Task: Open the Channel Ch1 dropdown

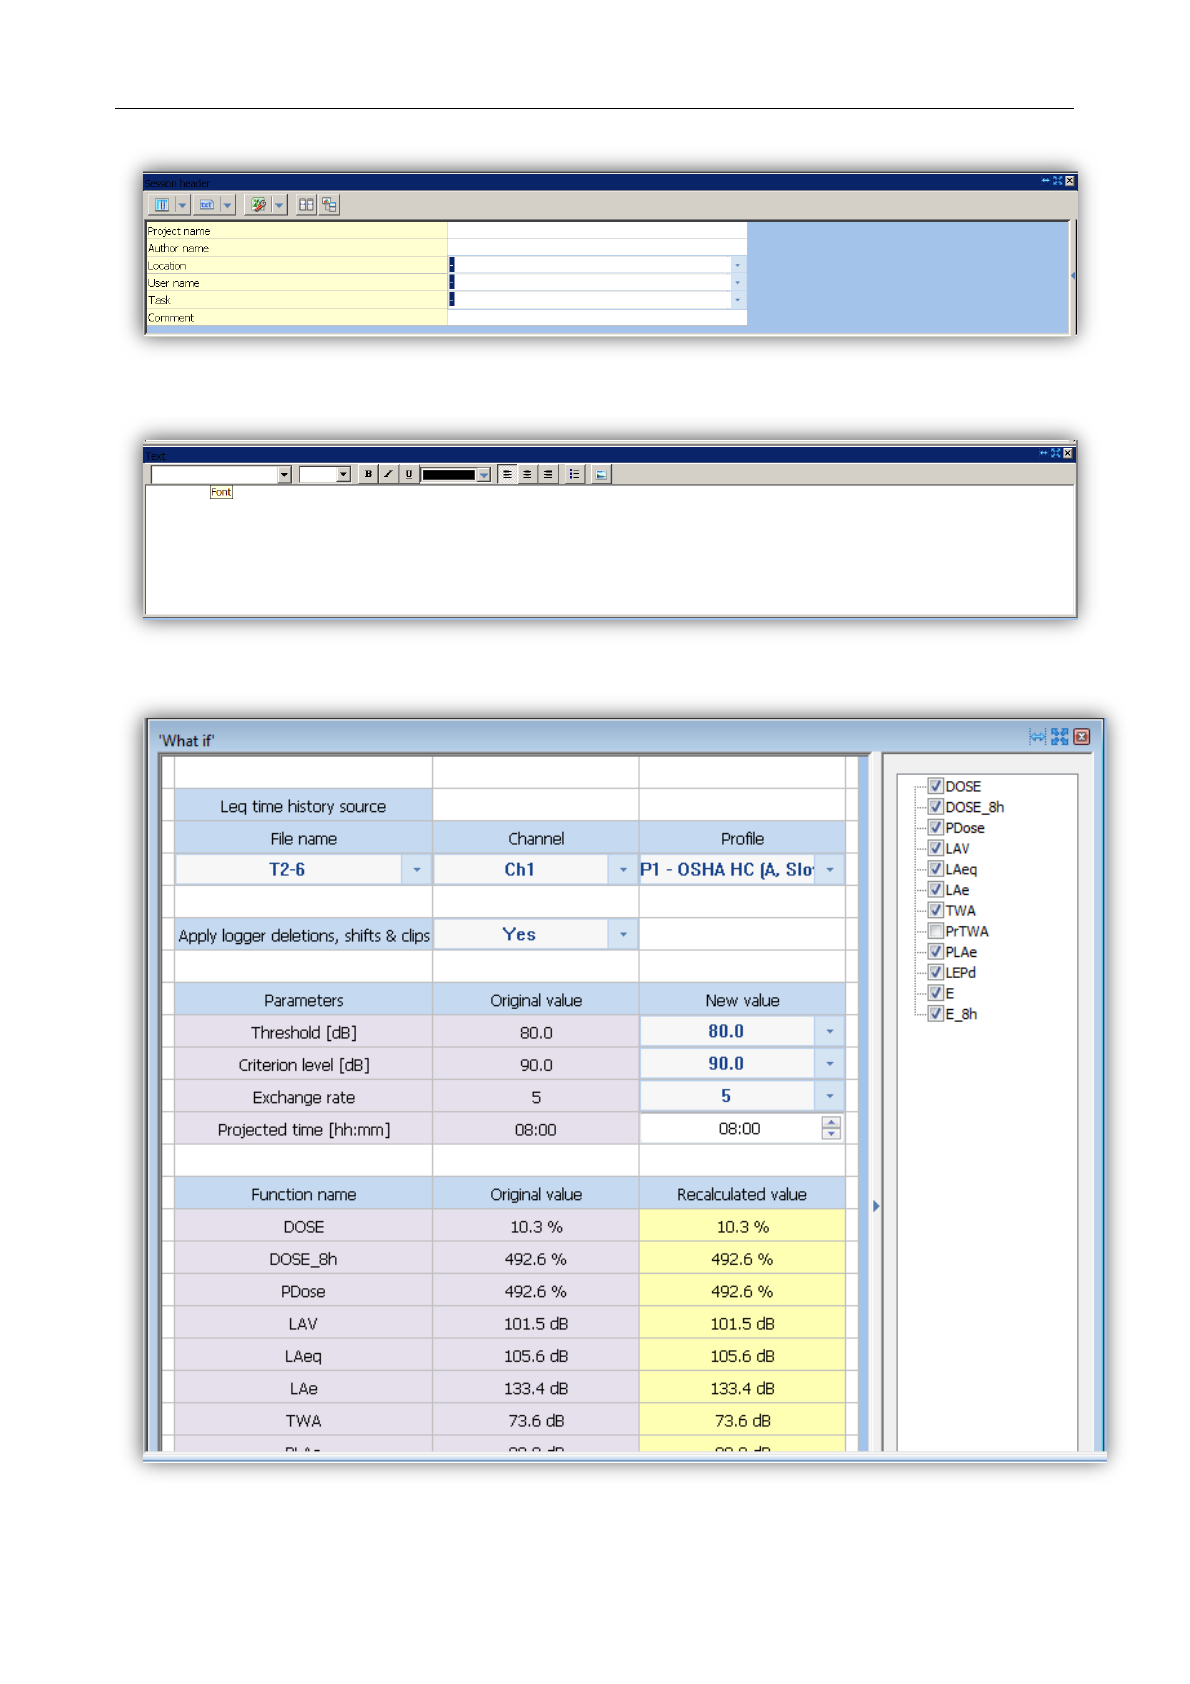Action: pos(623,870)
